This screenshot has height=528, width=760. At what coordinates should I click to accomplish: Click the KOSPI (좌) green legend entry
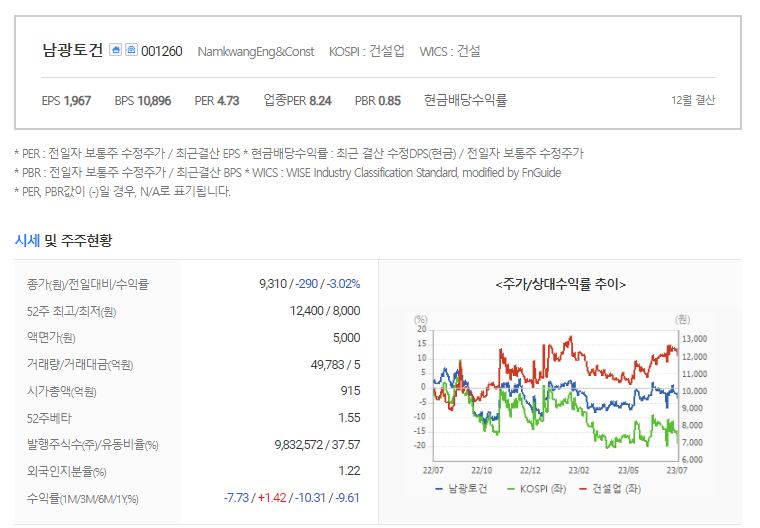tap(536, 489)
